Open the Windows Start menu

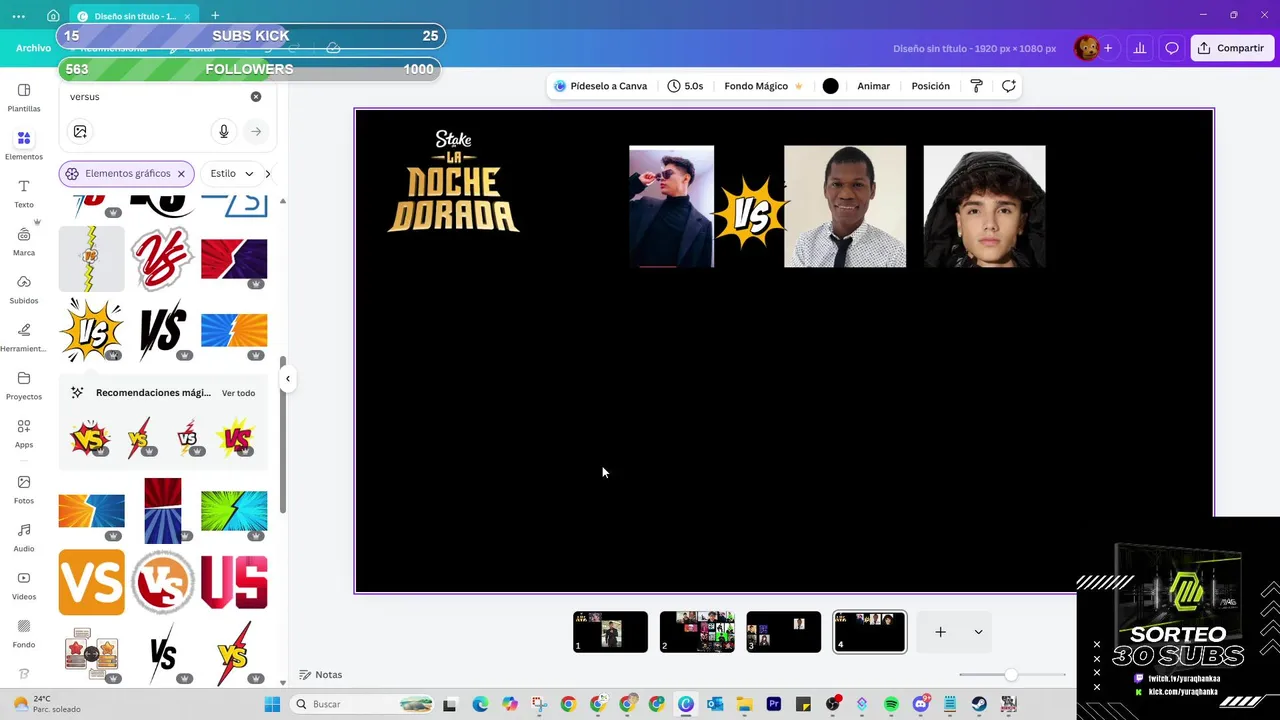point(272,704)
